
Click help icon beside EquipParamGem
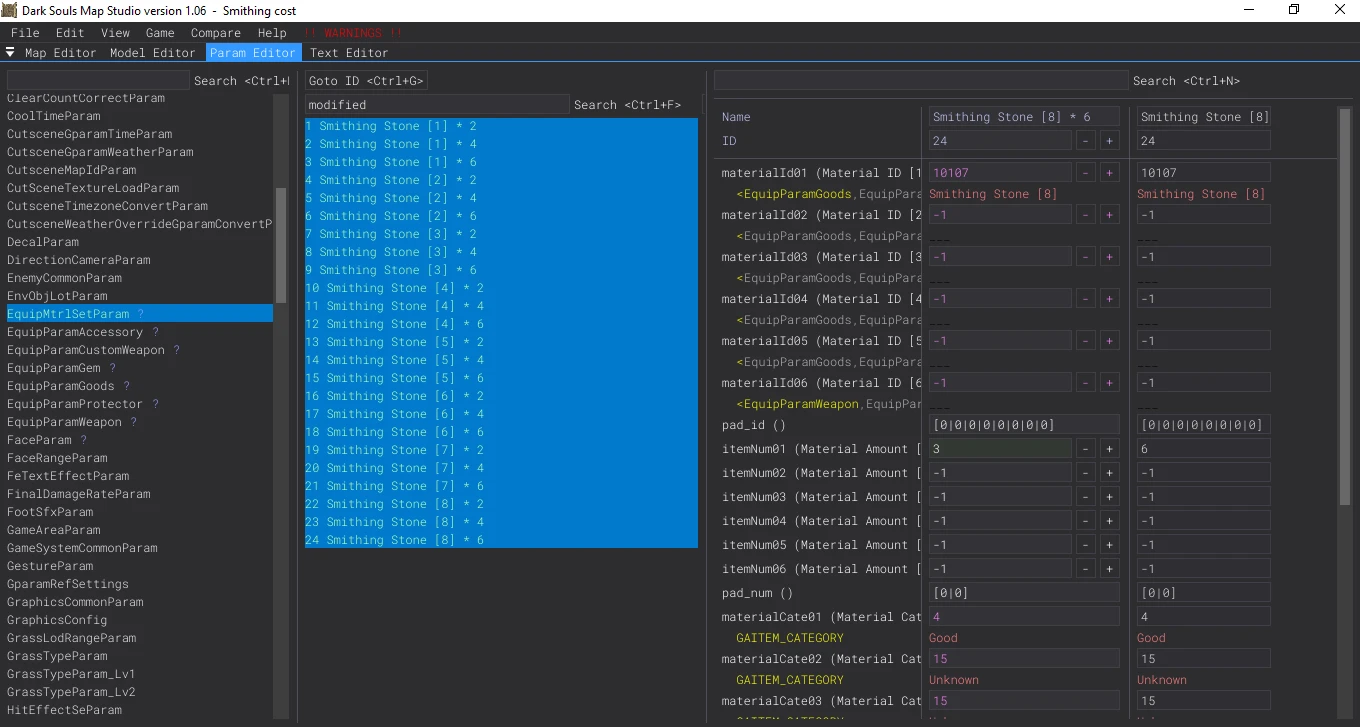[112, 368]
